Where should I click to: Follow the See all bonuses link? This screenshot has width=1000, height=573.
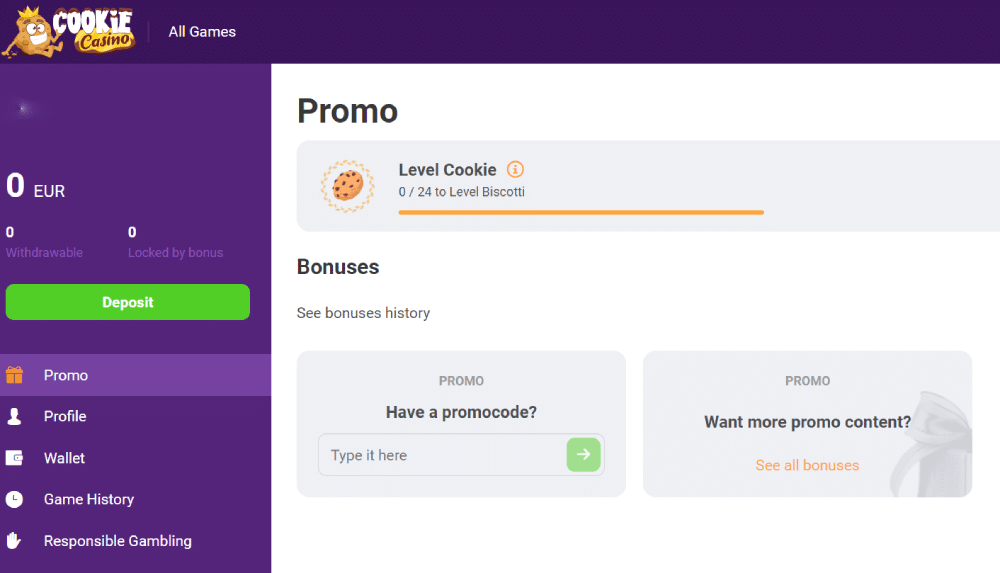click(807, 465)
